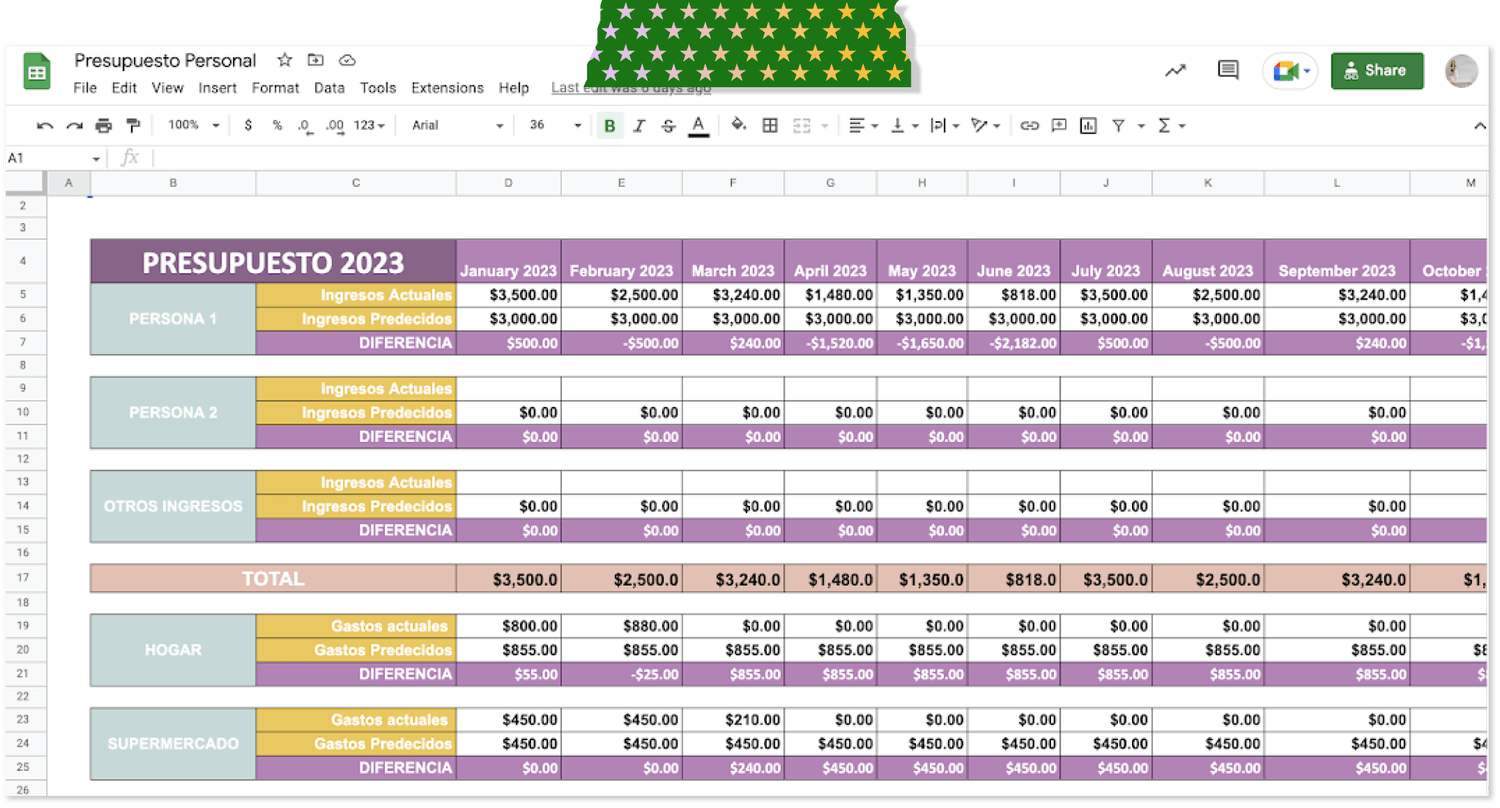Insert a comment from the toolbar
Screen dimensions: 1500x808
1059,126
